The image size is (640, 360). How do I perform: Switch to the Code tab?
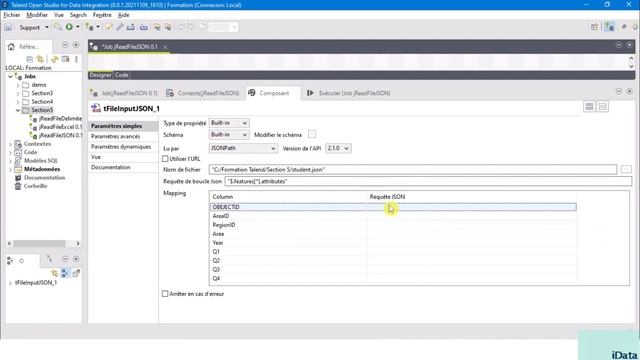tap(122, 75)
